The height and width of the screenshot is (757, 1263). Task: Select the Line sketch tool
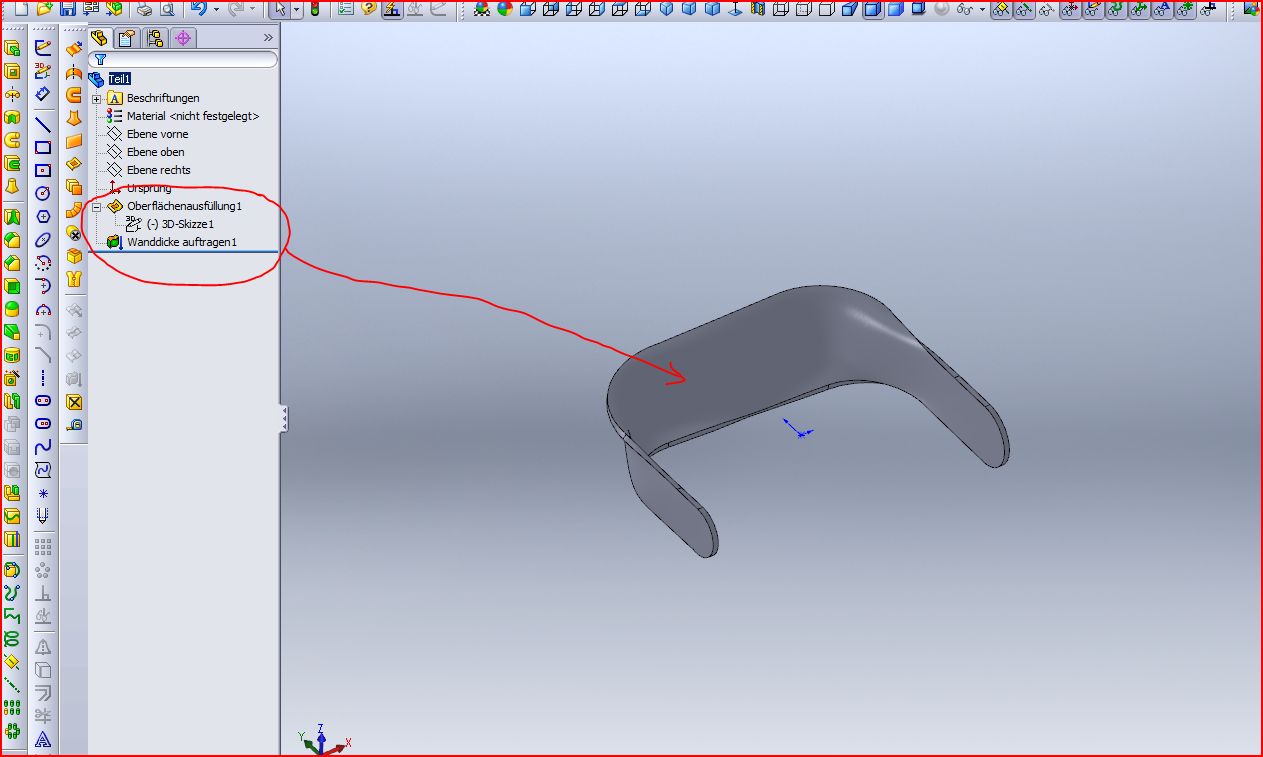click(43, 124)
